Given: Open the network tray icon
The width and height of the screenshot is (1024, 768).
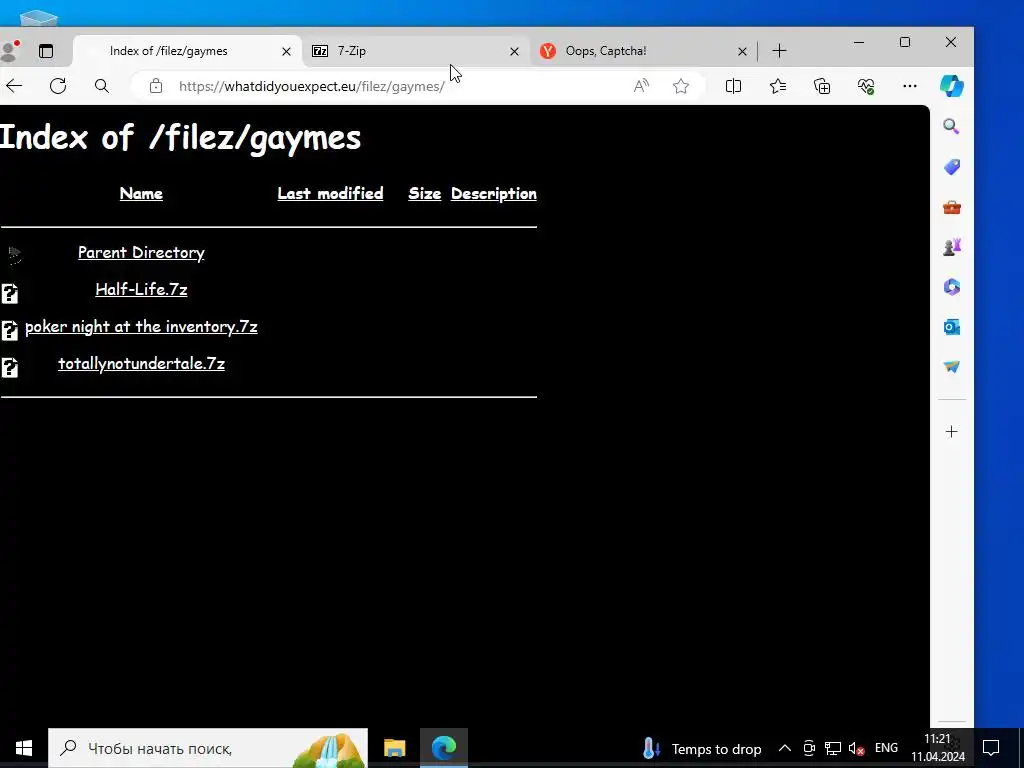Looking at the screenshot, I should pyautogui.click(x=833, y=748).
